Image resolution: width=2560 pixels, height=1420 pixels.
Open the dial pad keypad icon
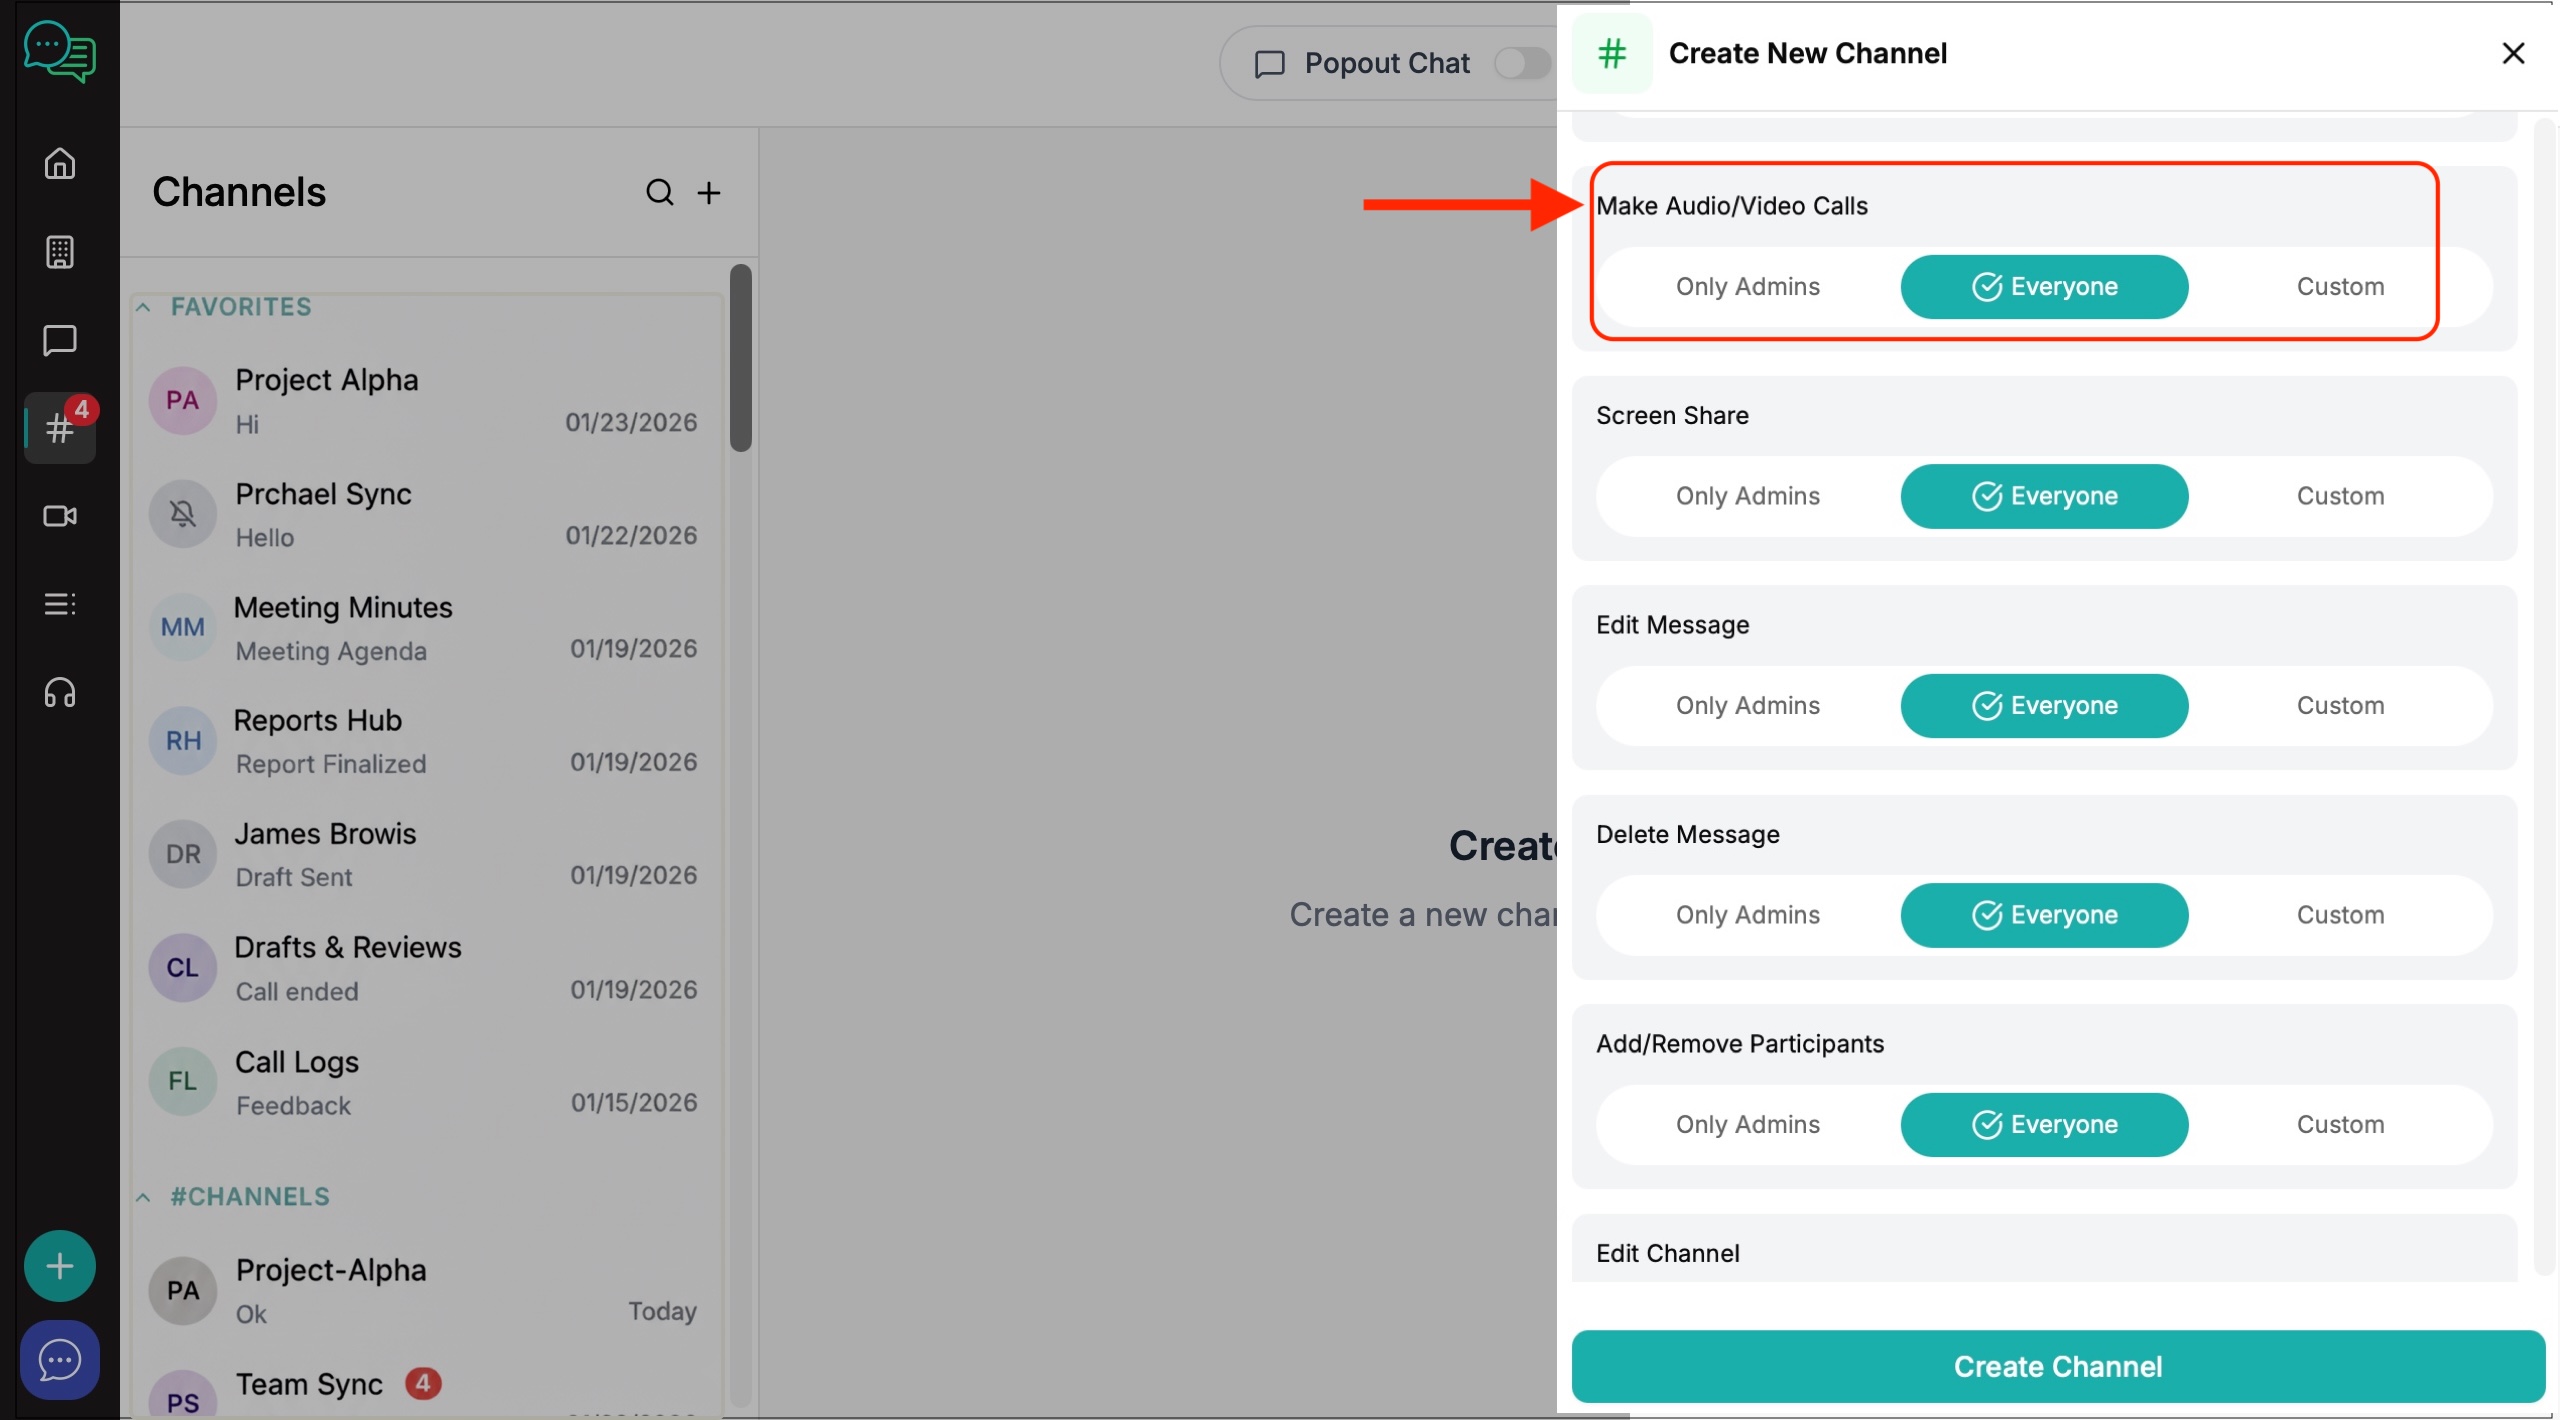point(60,252)
